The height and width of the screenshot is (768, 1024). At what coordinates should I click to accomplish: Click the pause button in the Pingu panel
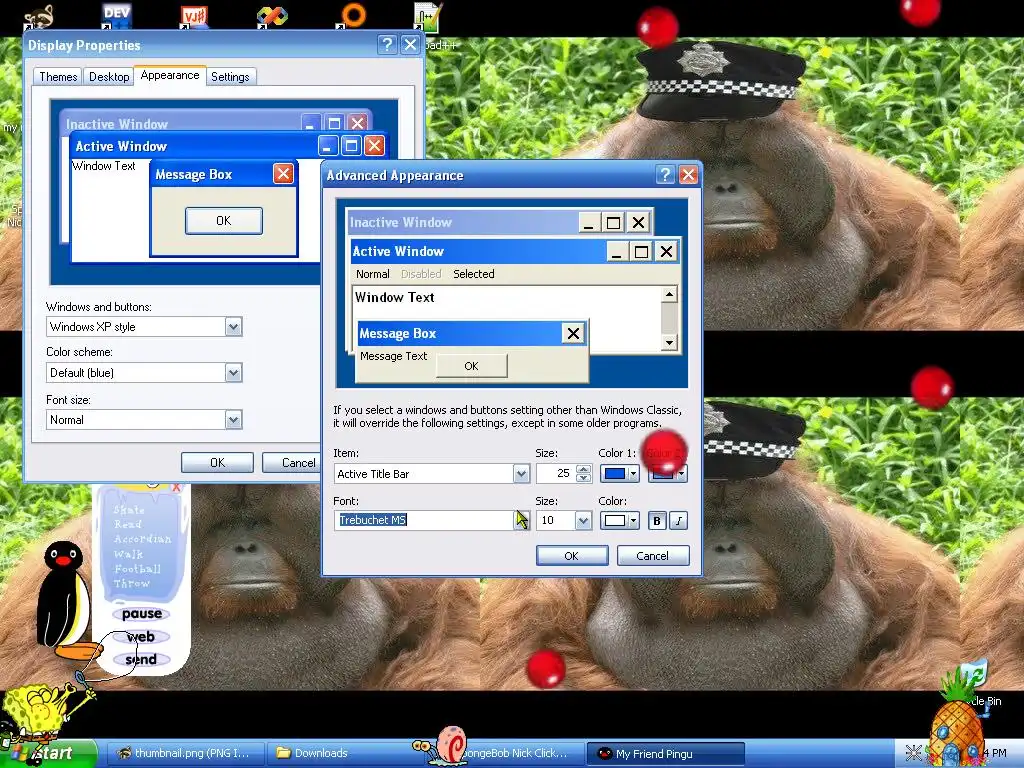142,614
